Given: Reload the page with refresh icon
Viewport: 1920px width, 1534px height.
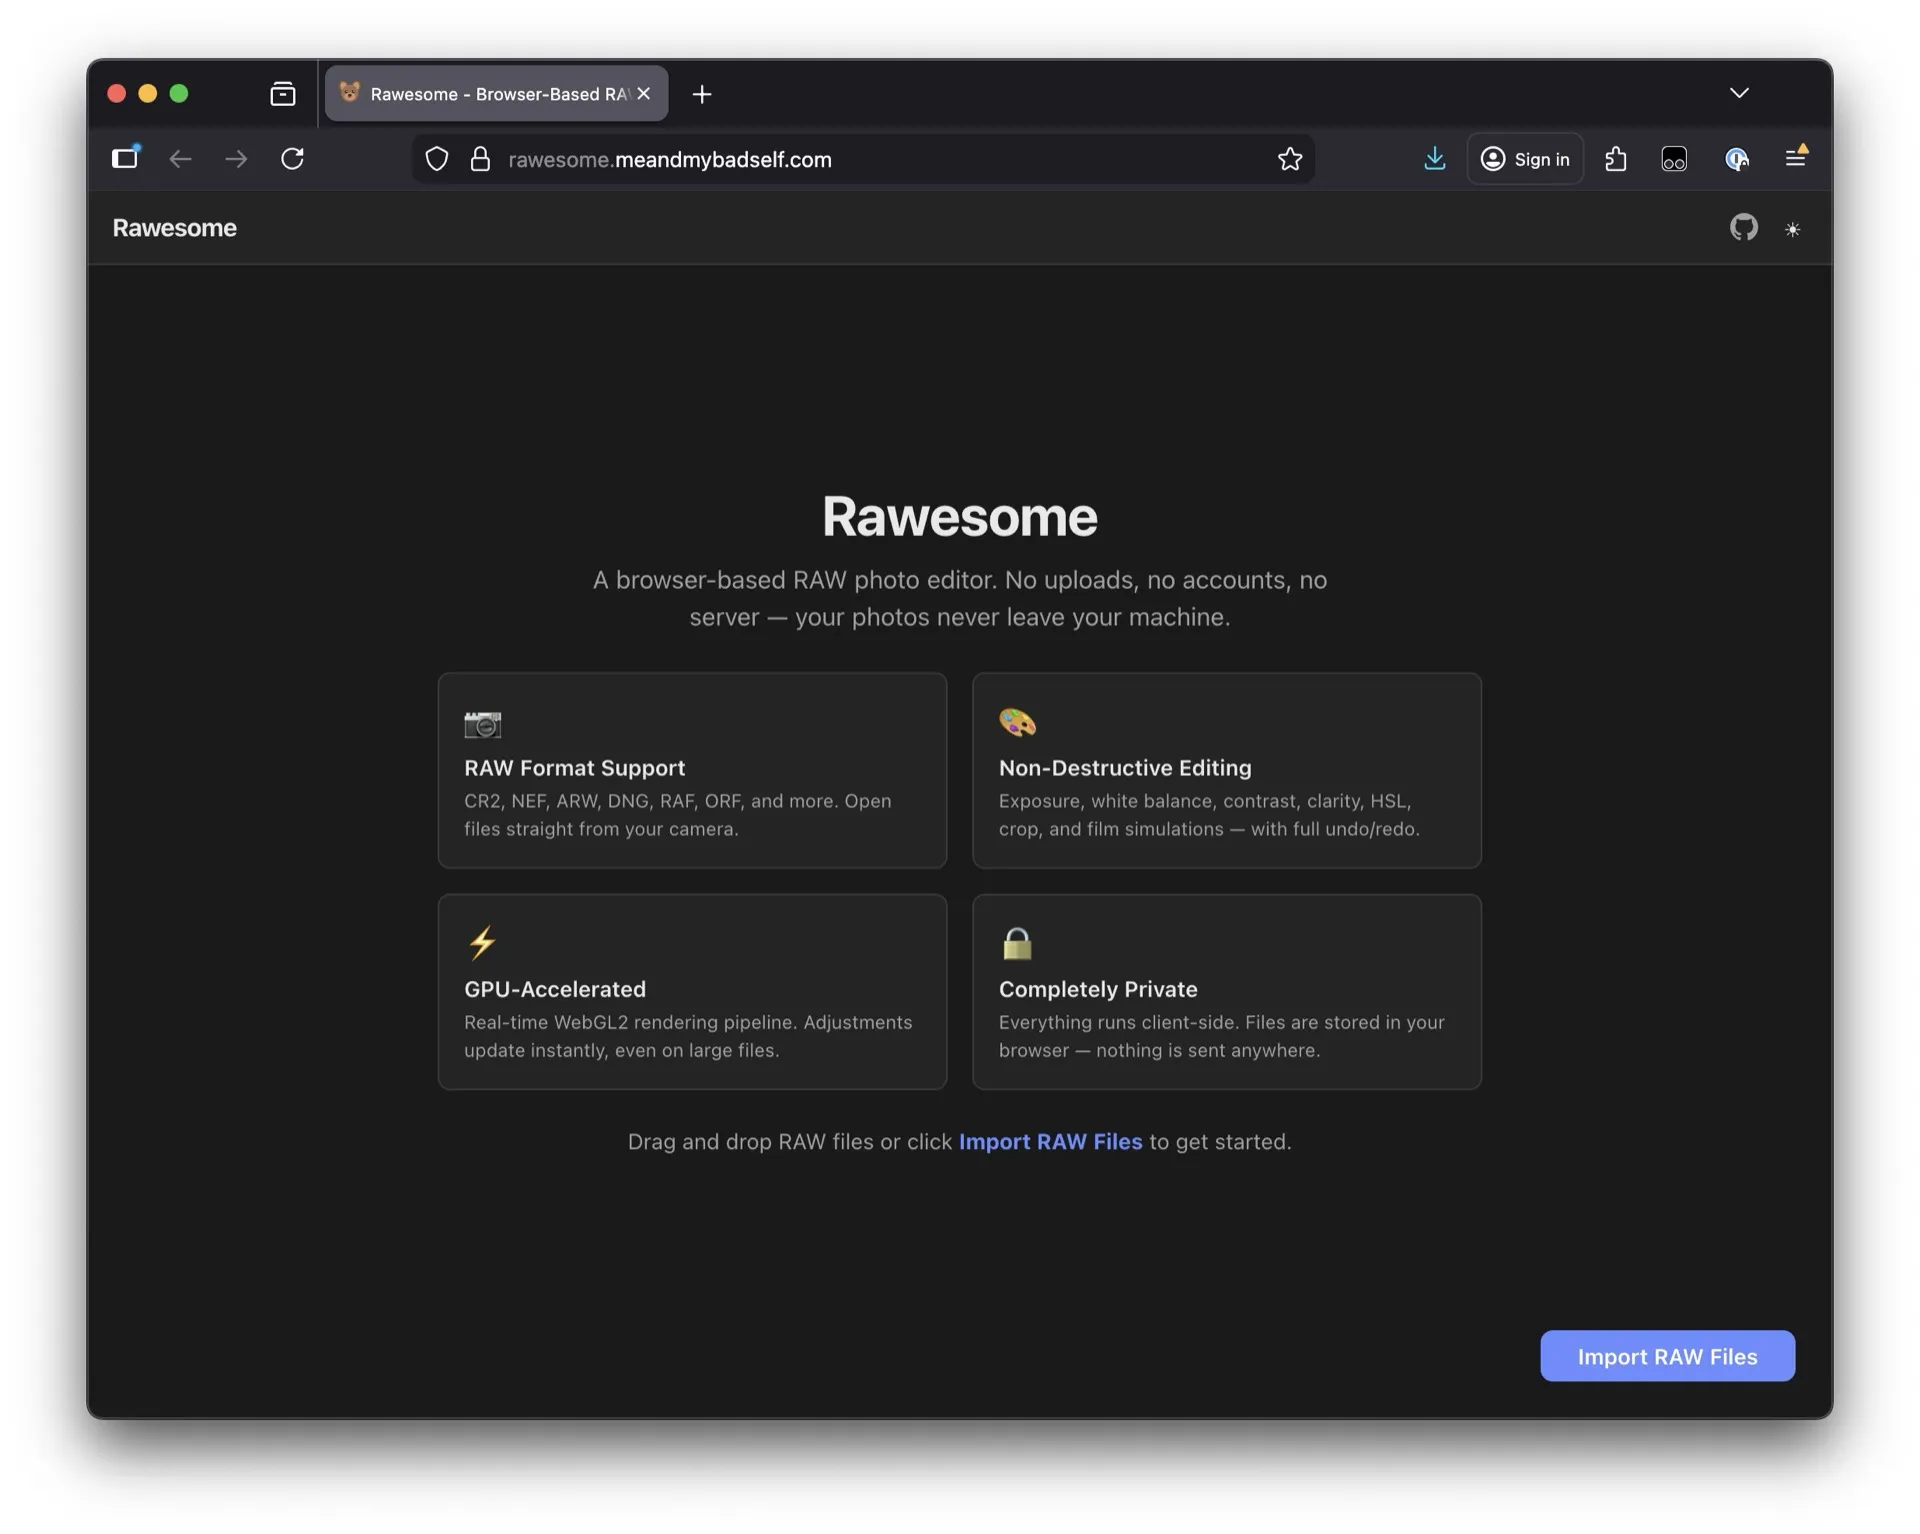Looking at the screenshot, I should click(292, 159).
